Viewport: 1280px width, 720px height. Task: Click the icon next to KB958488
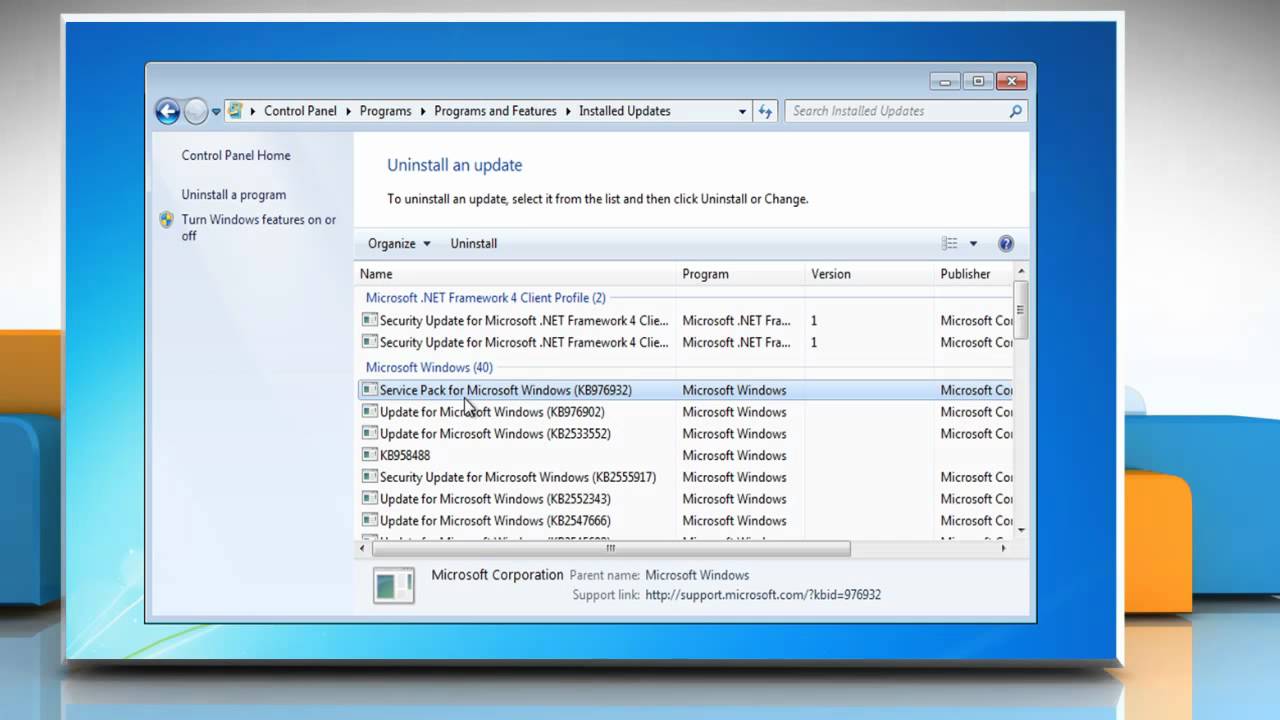(369, 455)
